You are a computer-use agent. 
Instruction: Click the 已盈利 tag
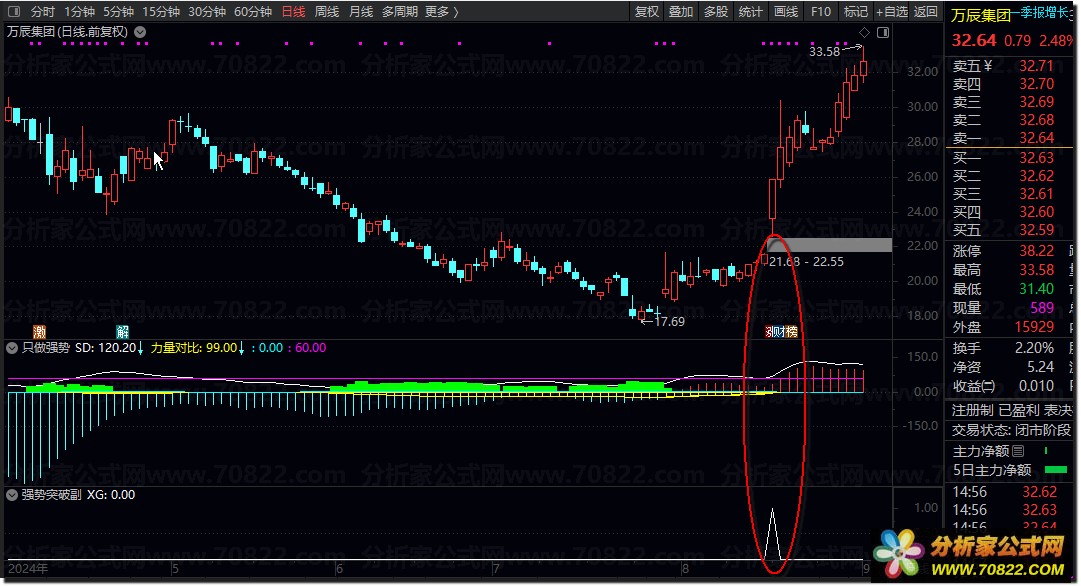pos(1018,411)
